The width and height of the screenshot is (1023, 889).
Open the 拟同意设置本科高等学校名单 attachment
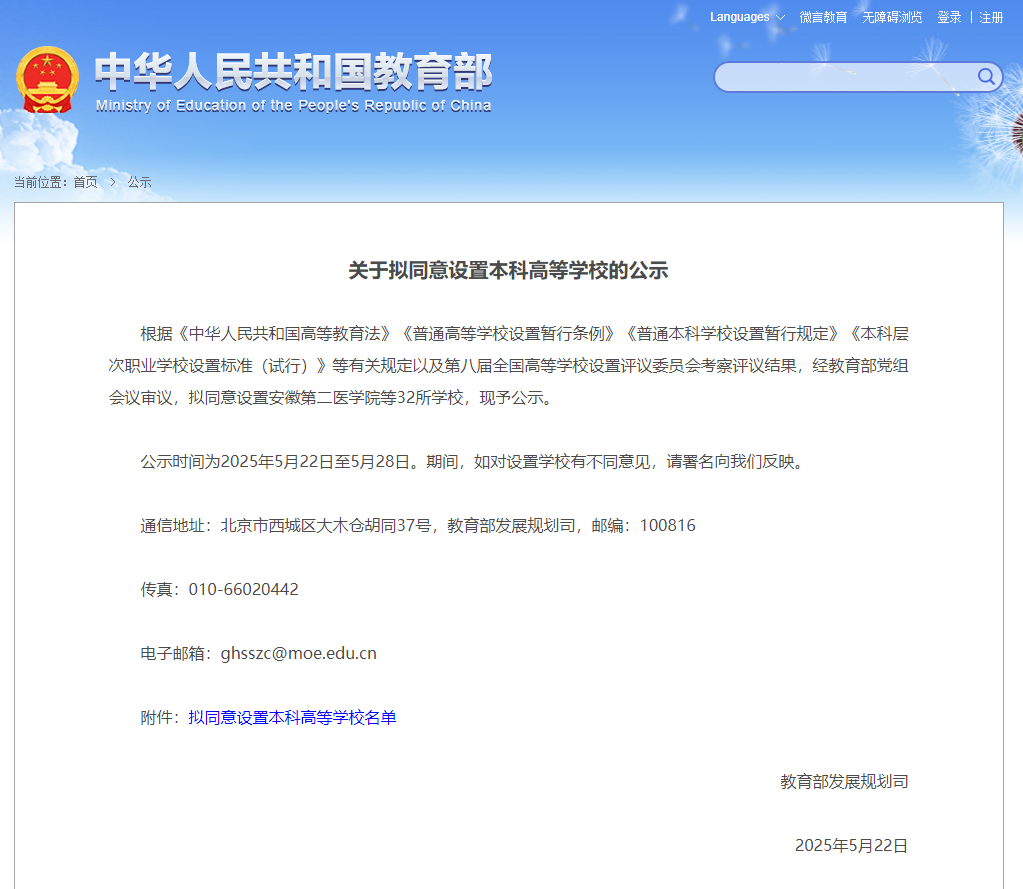(x=293, y=717)
